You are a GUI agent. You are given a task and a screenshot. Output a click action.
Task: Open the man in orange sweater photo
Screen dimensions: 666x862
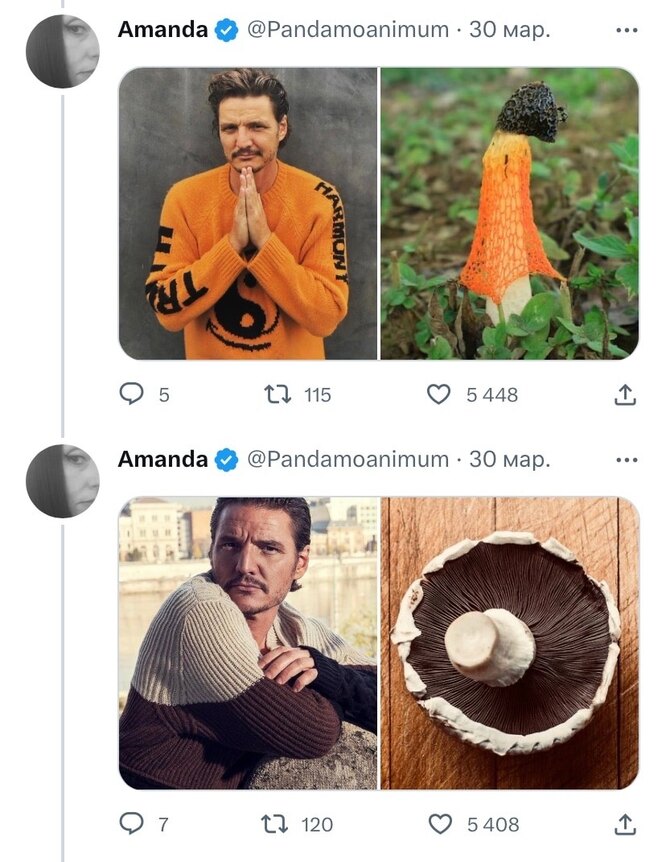[248, 213]
